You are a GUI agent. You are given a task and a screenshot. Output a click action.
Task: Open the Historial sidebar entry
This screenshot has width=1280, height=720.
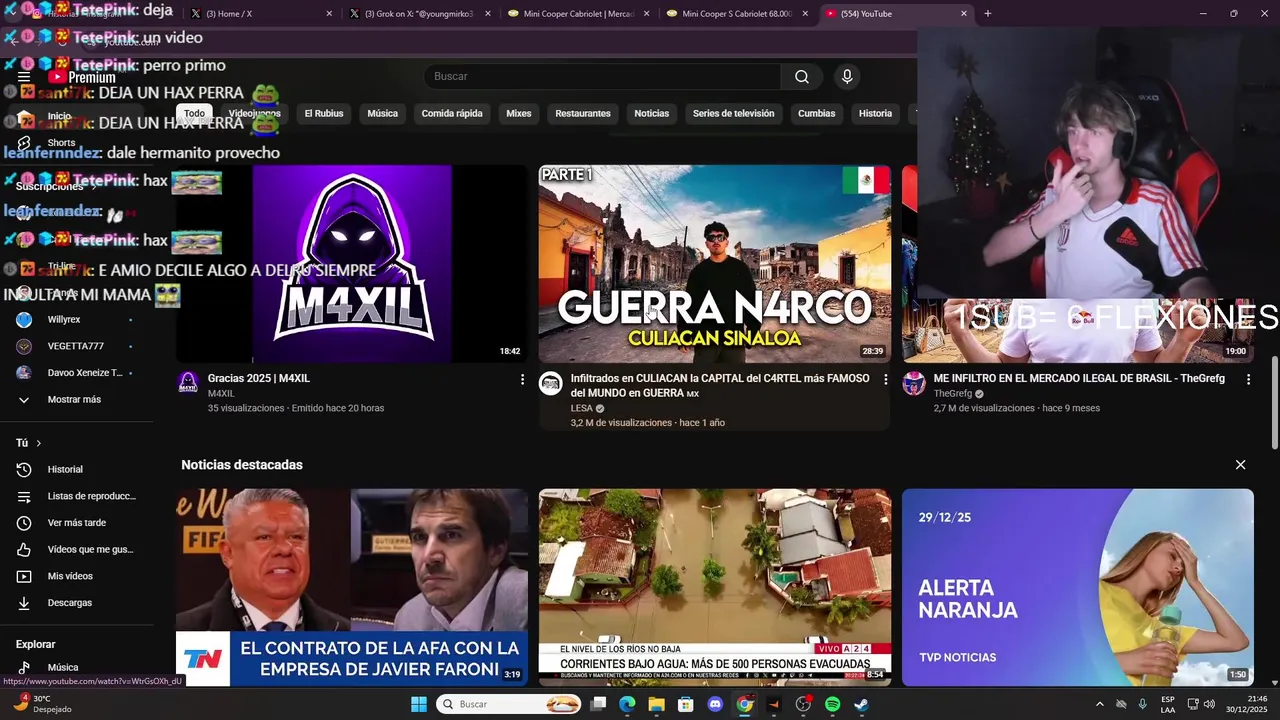point(65,469)
